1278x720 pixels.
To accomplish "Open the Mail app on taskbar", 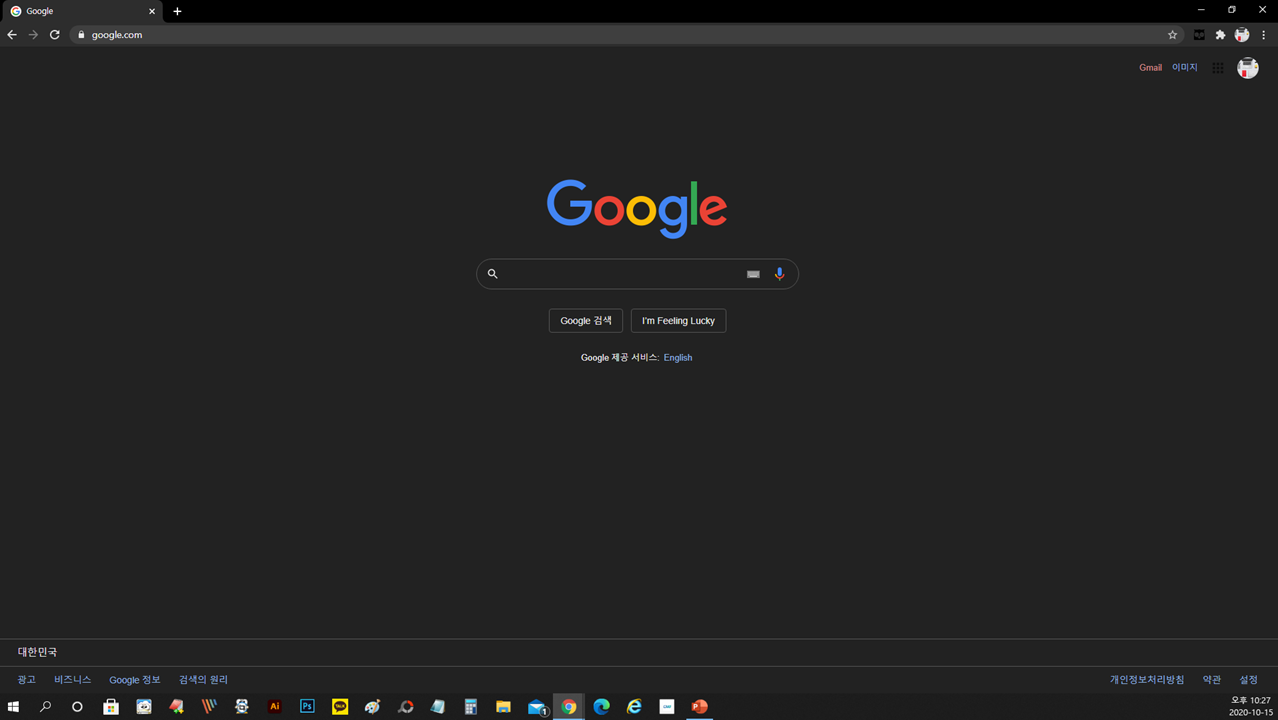I will point(537,707).
